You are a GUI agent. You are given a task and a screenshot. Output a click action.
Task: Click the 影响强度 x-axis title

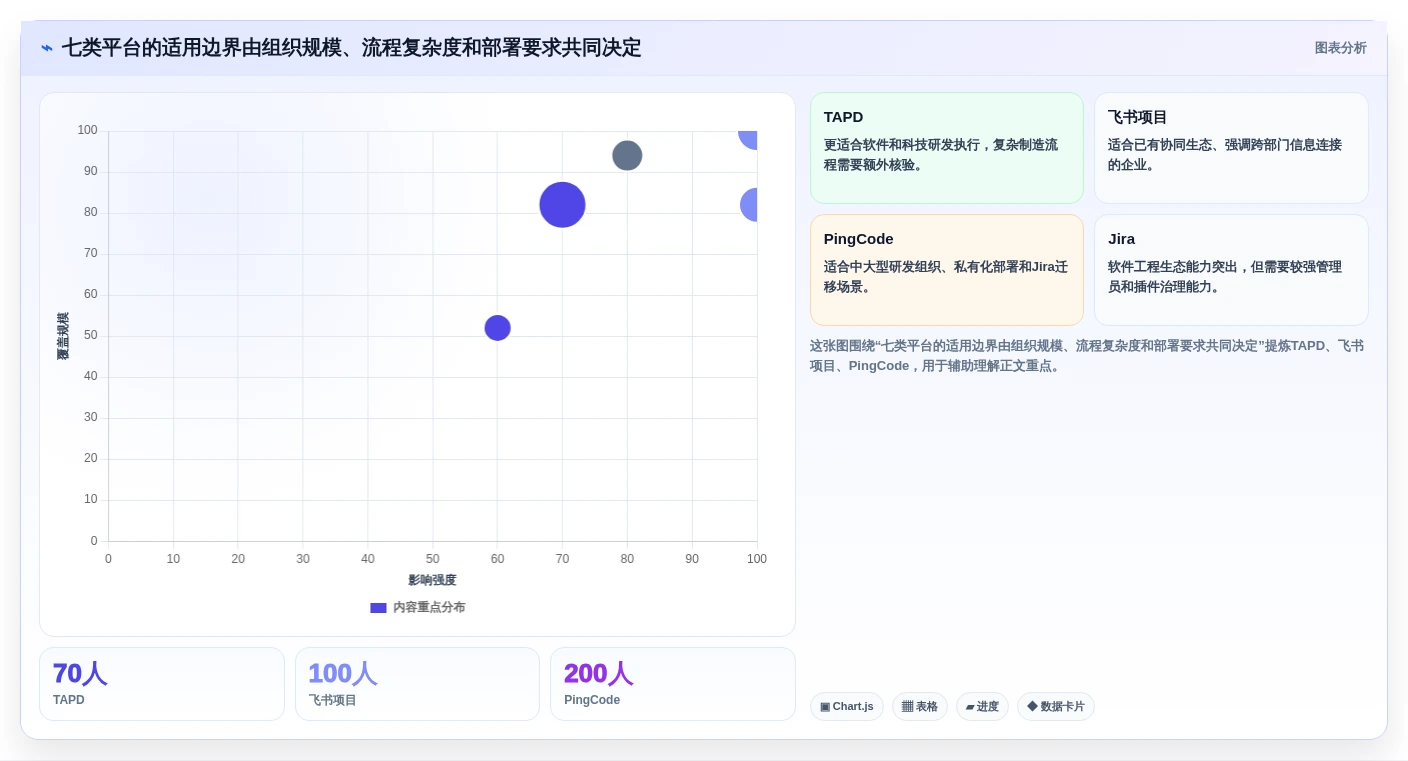[432, 580]
